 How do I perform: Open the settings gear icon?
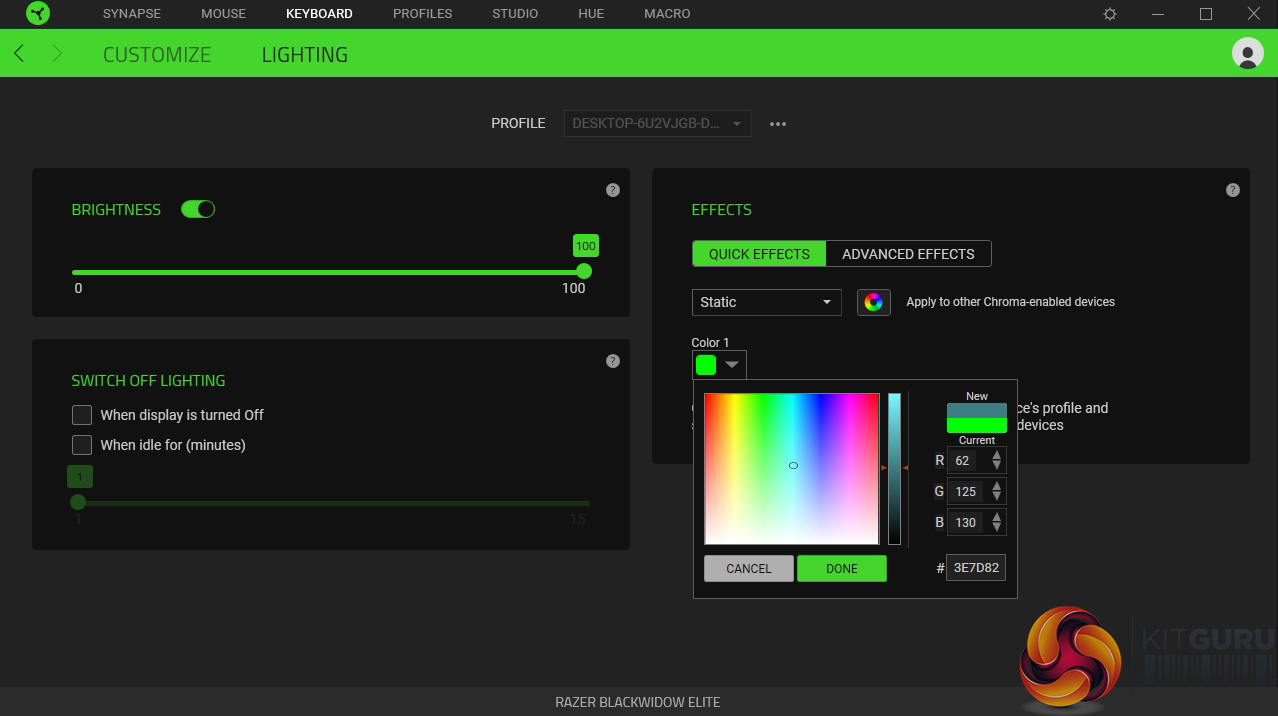pyautogui.click(x=1110, y=14)
